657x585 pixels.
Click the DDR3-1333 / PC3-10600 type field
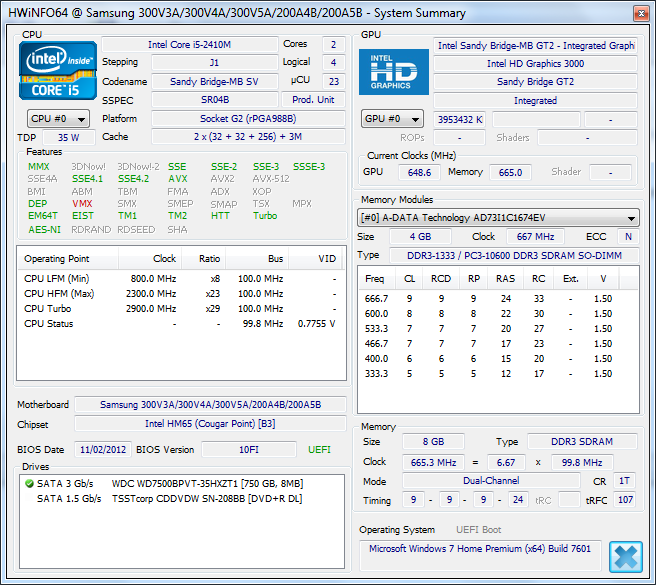(x=514, y=256)
